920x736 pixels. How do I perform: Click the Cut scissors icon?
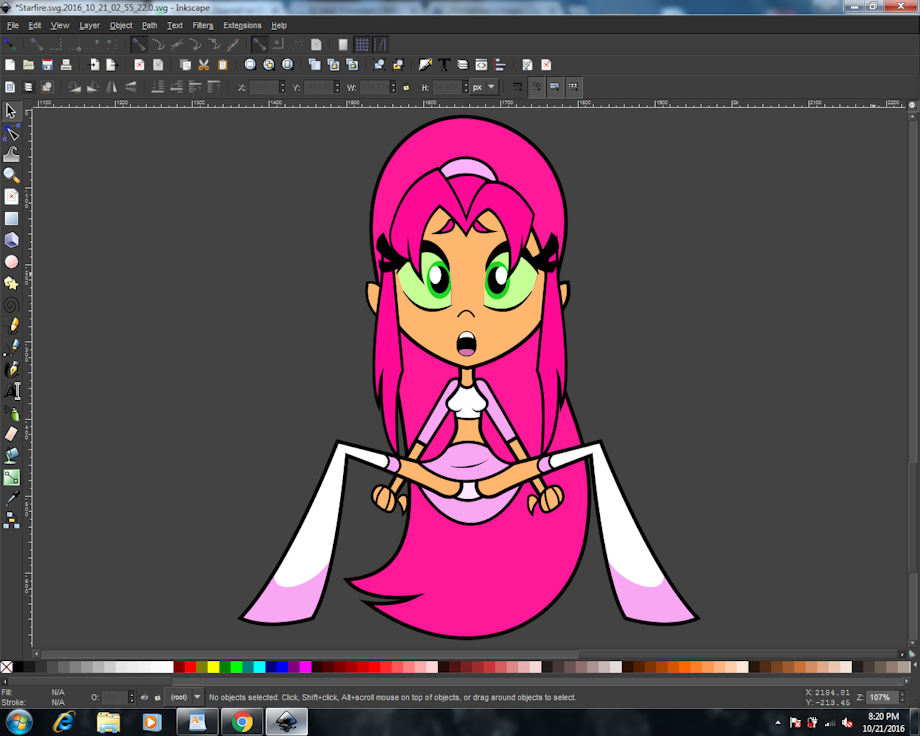(204, 65)
